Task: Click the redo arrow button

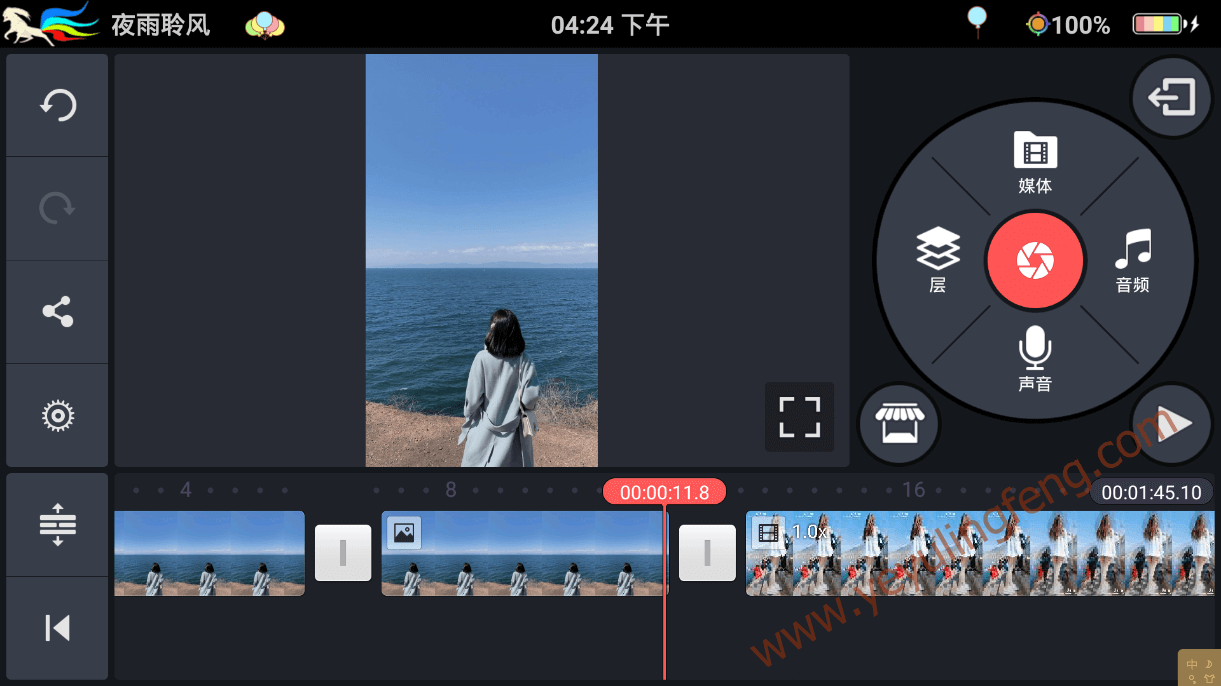Action: point(57,208)
